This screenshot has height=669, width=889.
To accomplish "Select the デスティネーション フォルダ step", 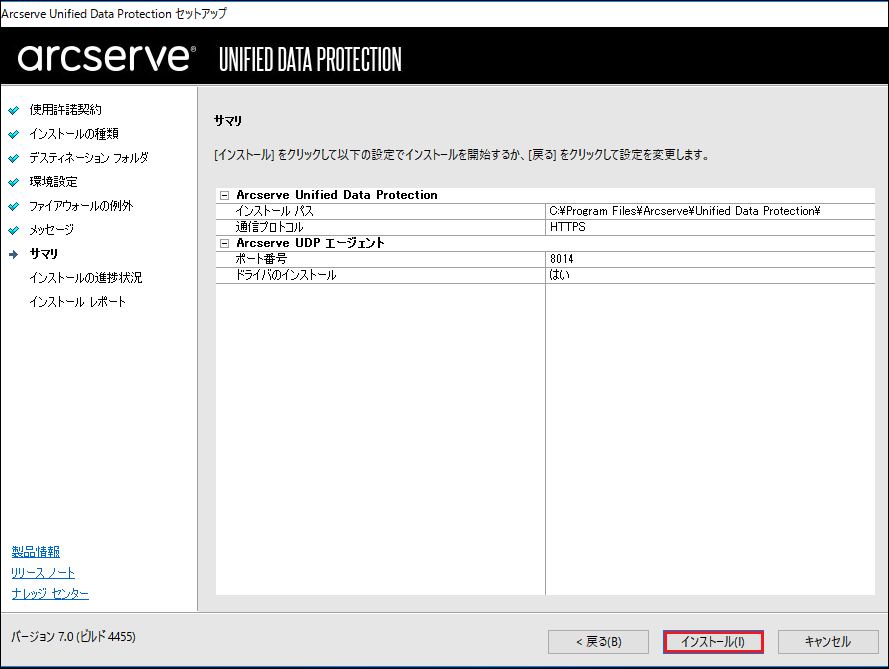I will 88,158.
